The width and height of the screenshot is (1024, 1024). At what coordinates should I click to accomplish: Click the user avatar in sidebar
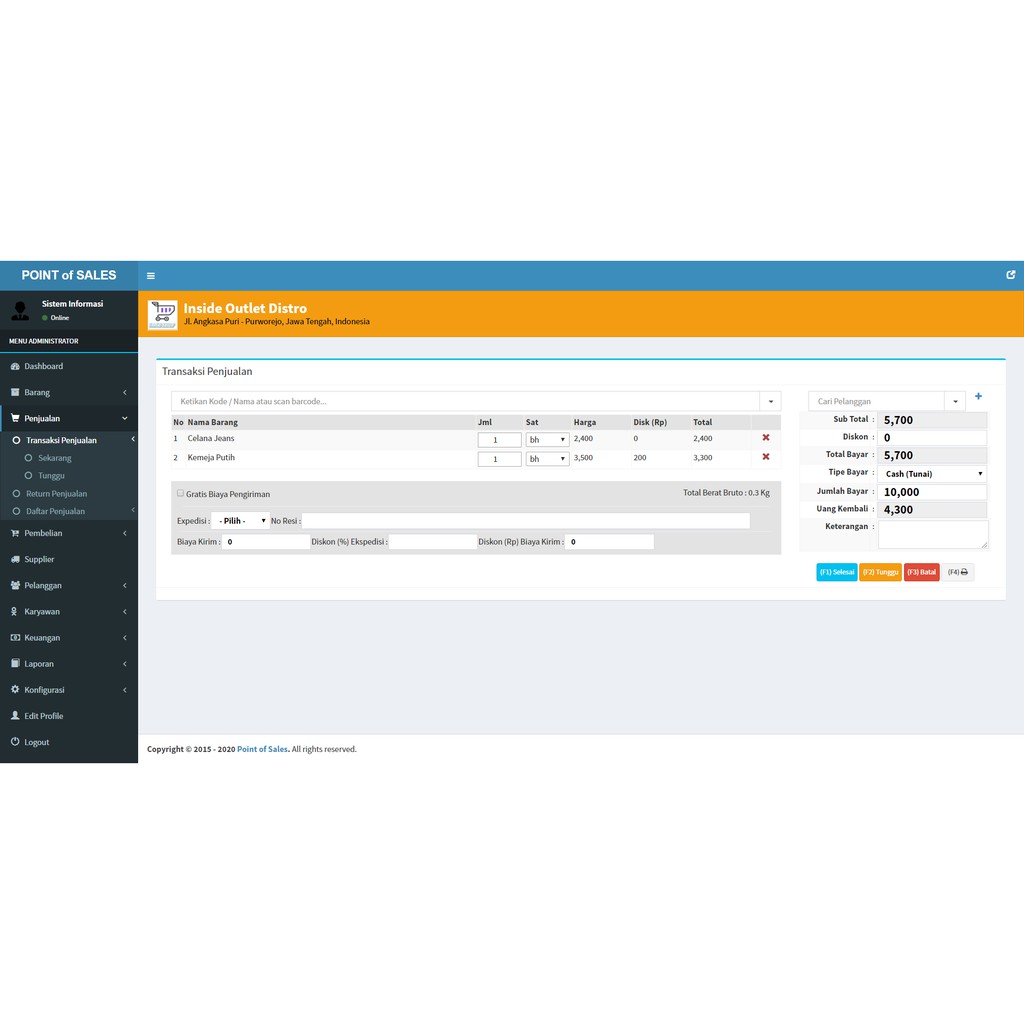pyautogui.click(x=20, y=310)
